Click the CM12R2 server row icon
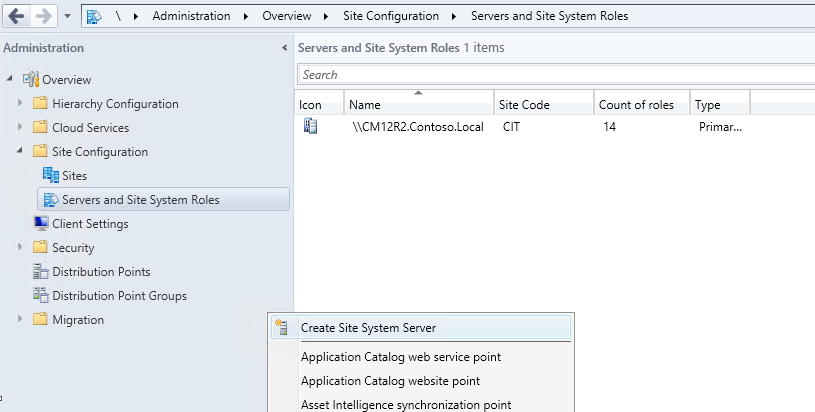The height and width of the screenshot is (412, 815). (310, 128)
